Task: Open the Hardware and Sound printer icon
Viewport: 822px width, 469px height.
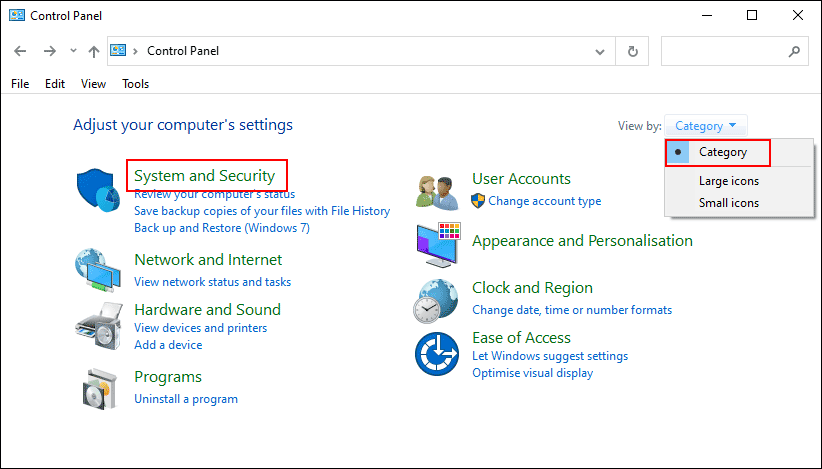Action: (x=99, y=325)
